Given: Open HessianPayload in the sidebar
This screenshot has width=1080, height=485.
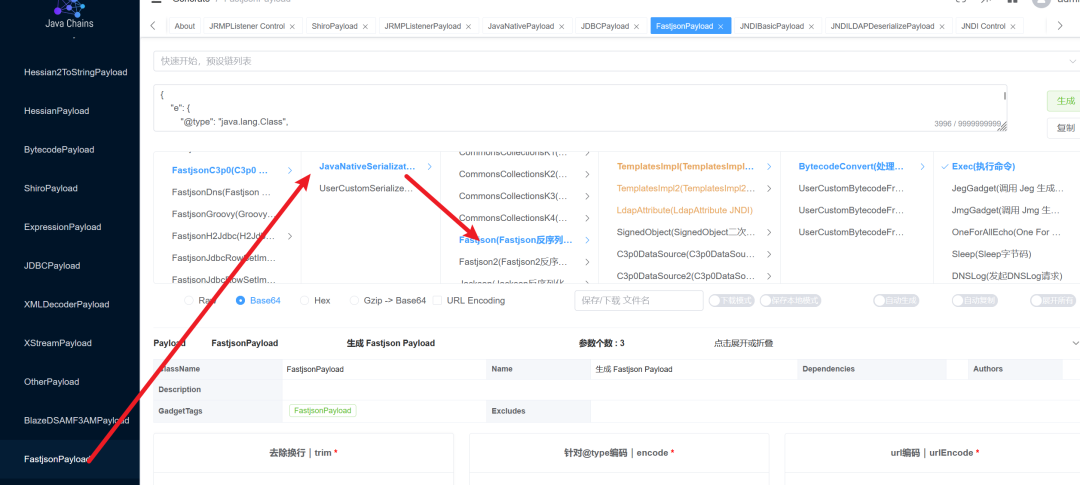Looking at the screenshot, I should (56, 110).
